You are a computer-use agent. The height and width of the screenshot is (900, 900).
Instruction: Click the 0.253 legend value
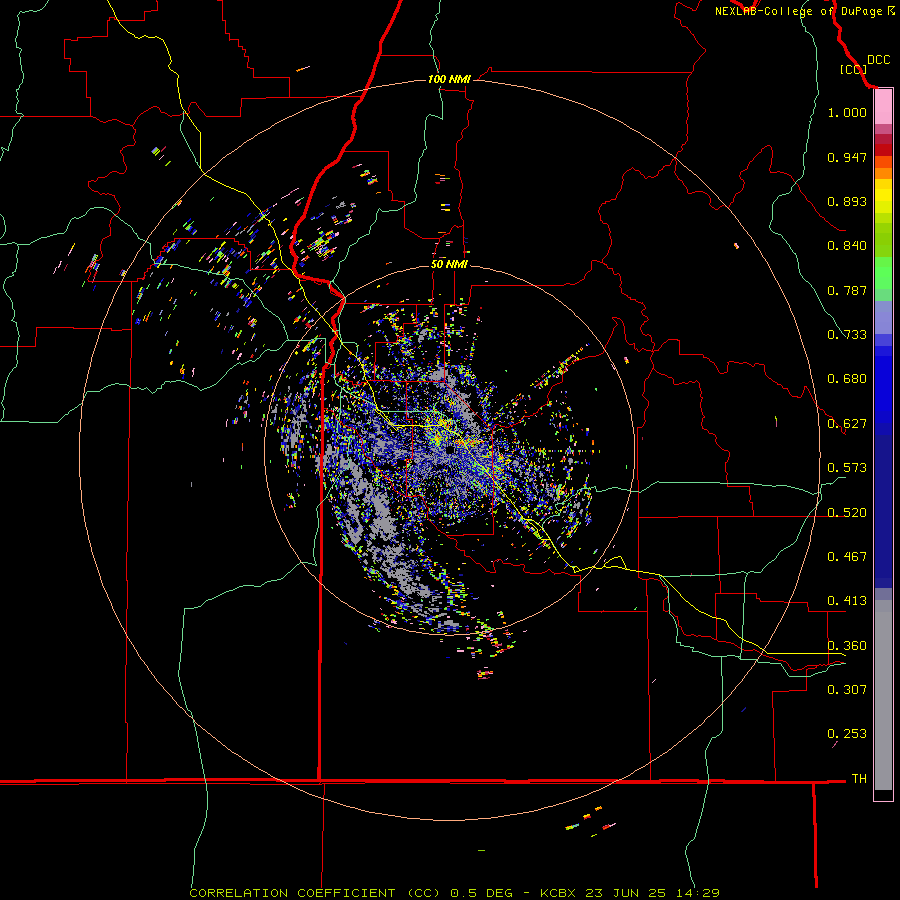[847, 734]
